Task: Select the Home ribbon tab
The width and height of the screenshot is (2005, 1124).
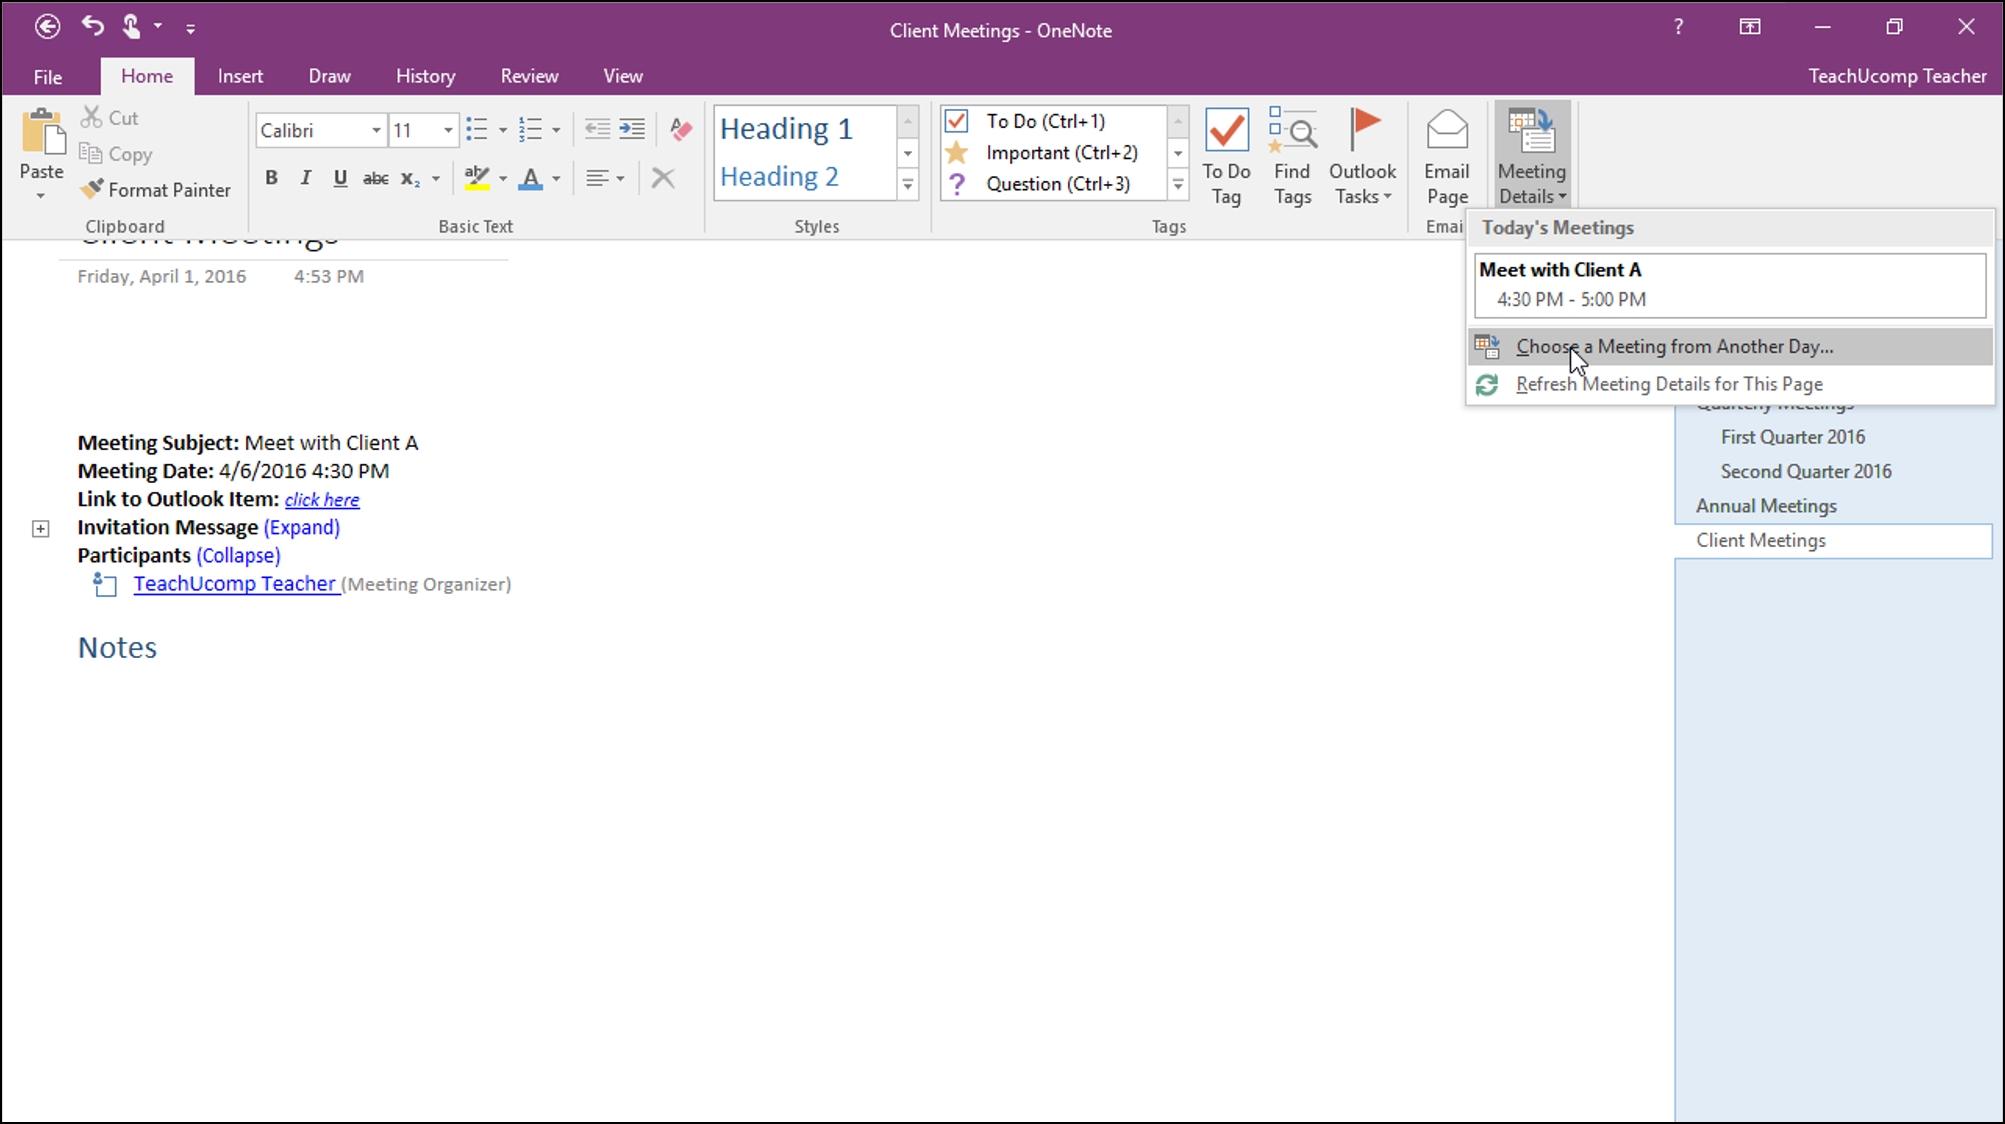Action: (147, 76)
